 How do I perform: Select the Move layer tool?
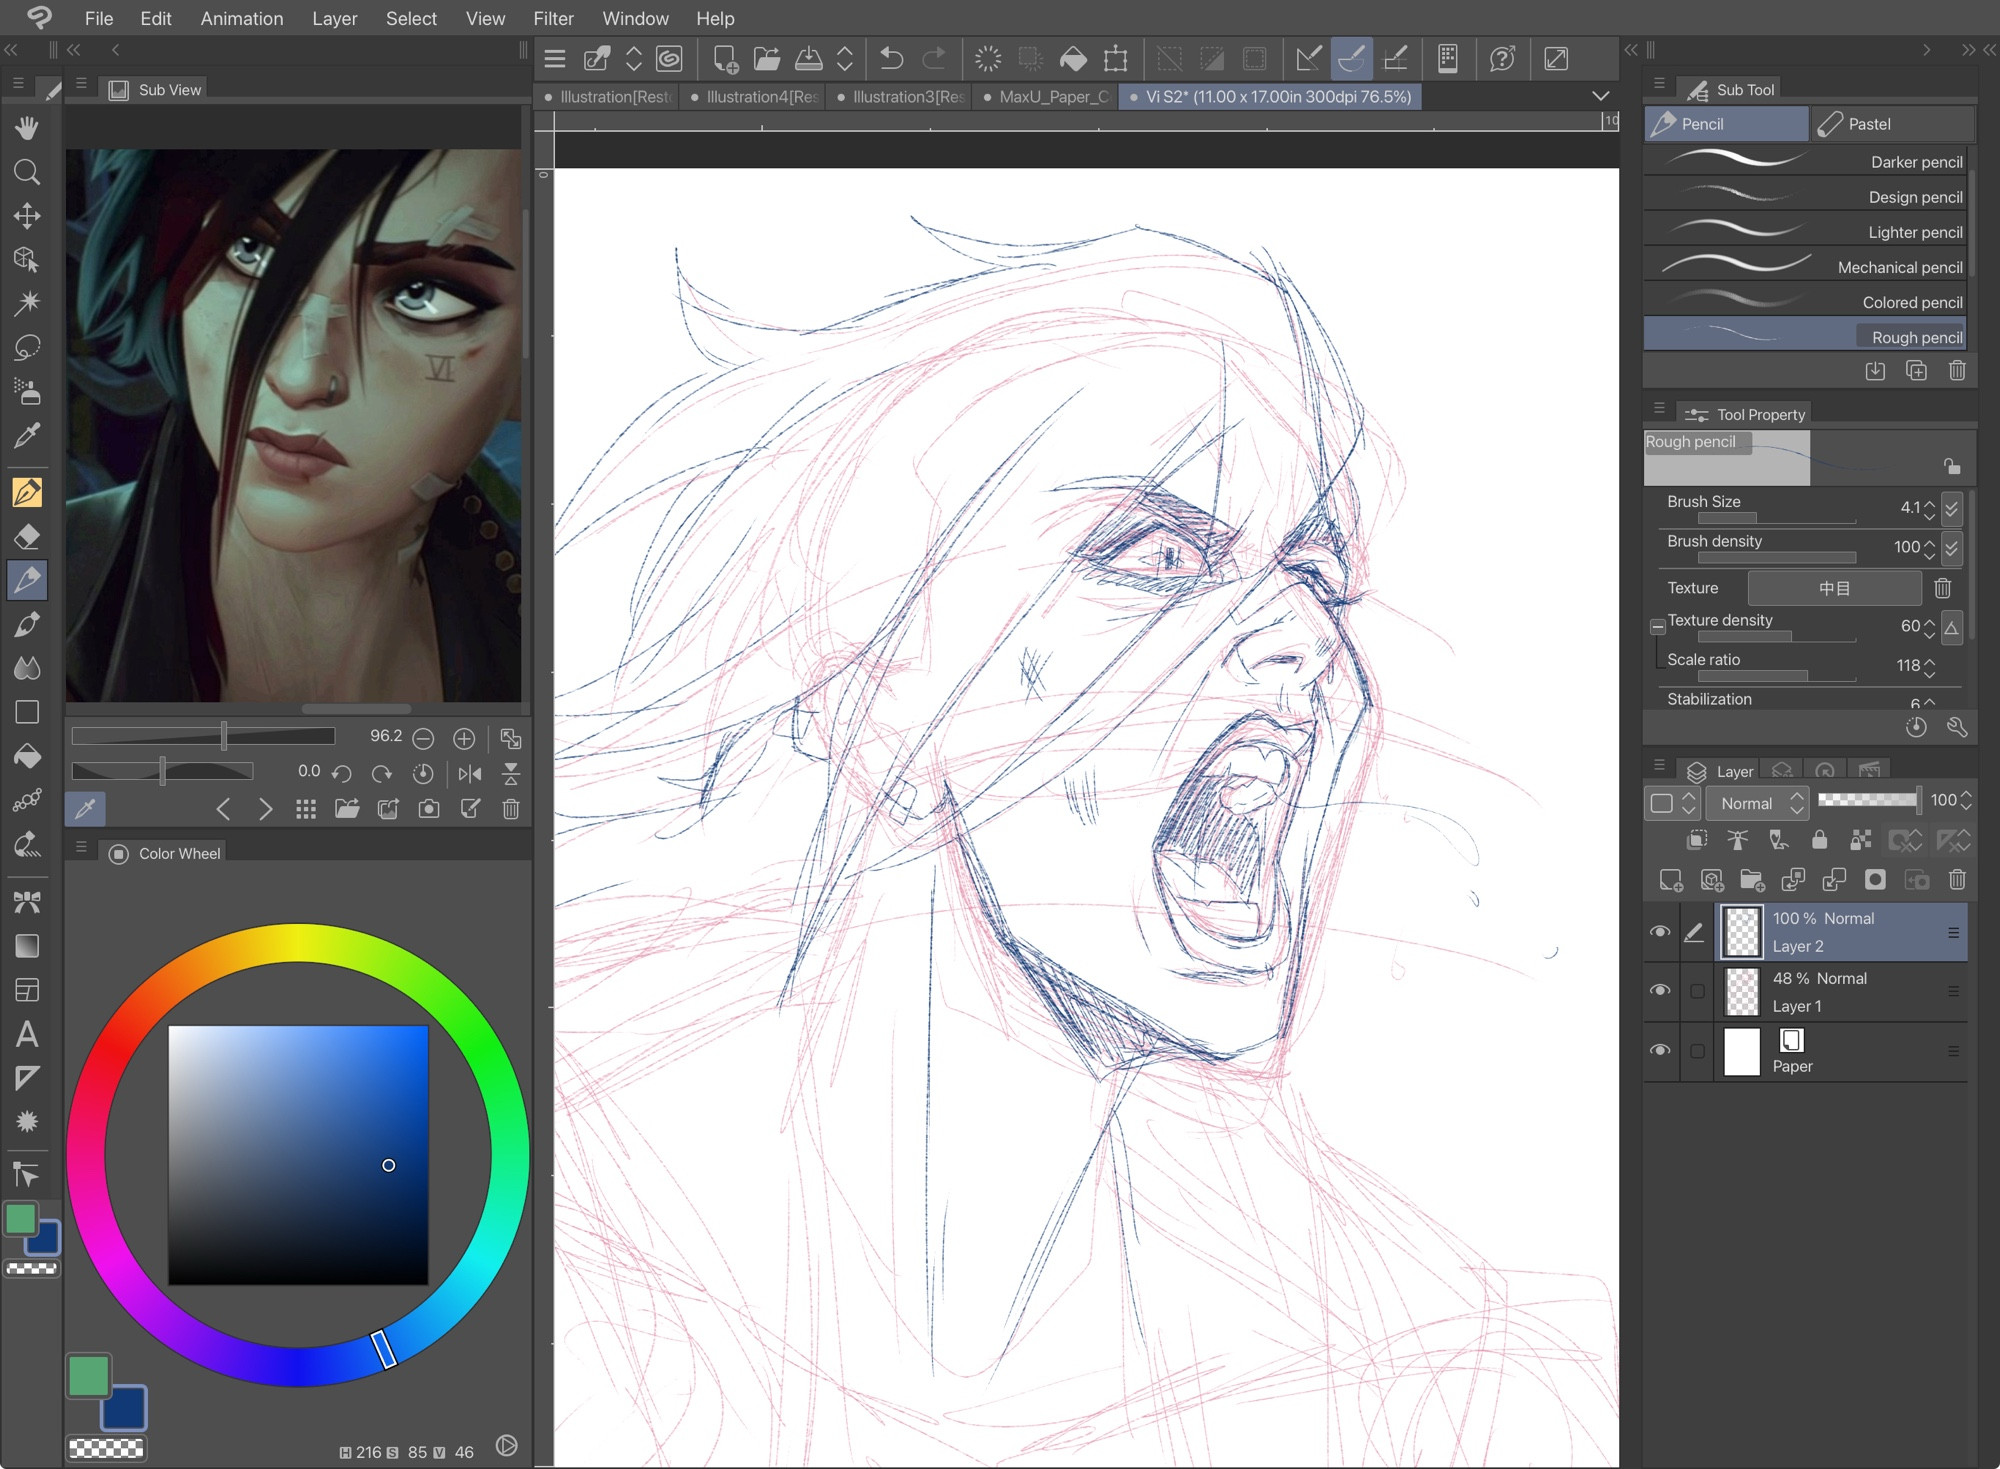[27, 215]
